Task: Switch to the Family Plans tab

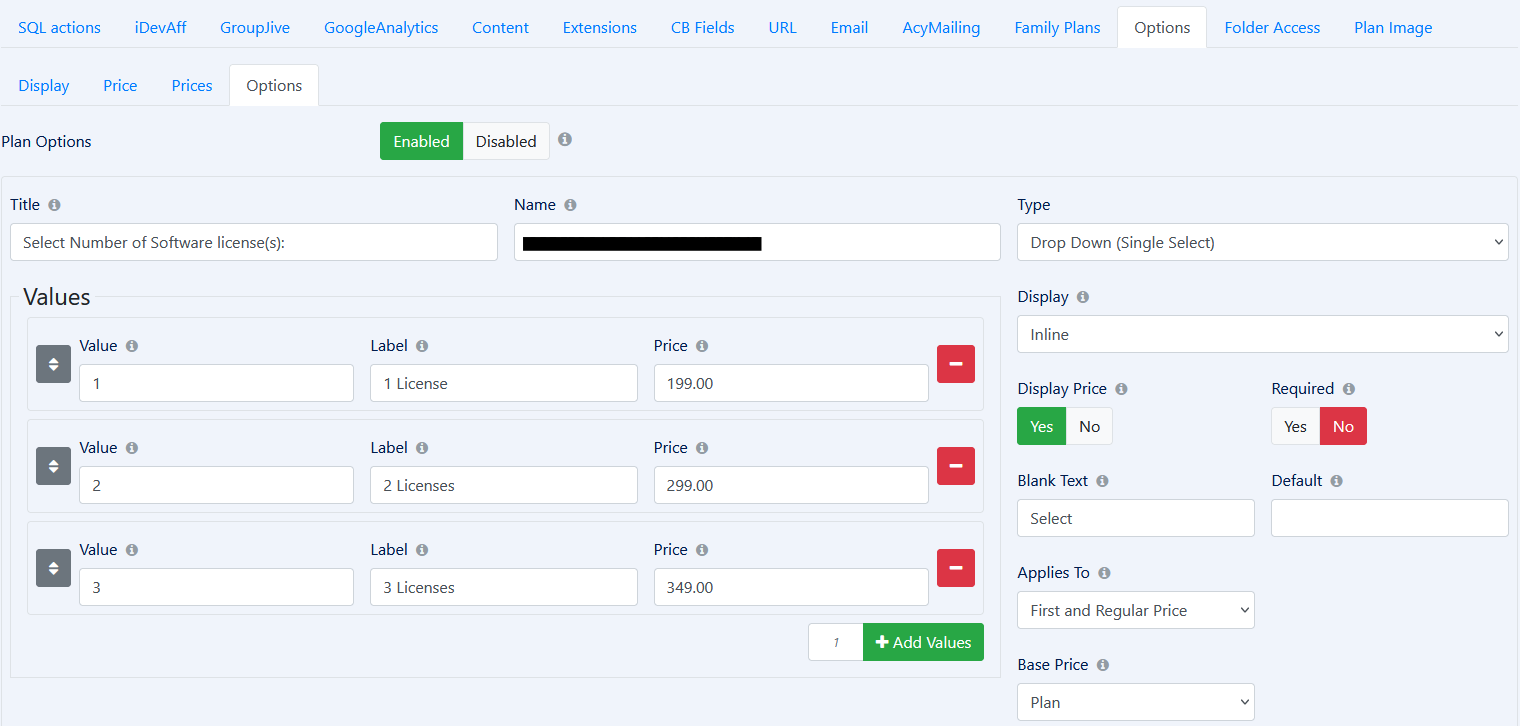Action: click(1057, 27)
